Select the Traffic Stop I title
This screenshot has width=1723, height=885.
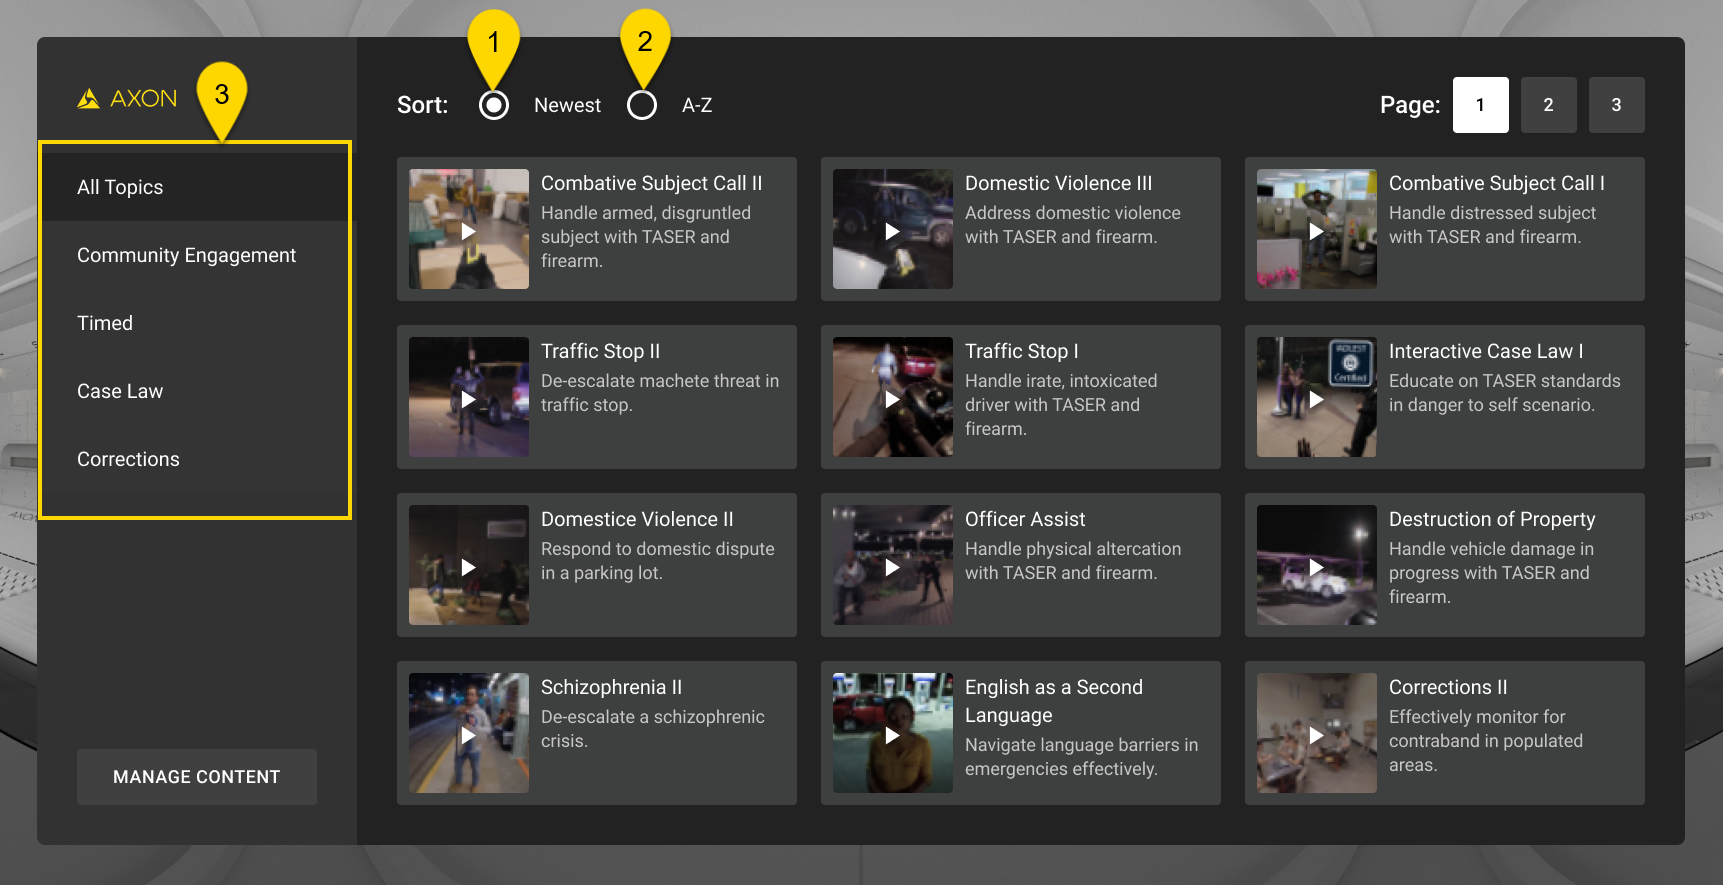pyautogui.click(x=1021, y=351)
